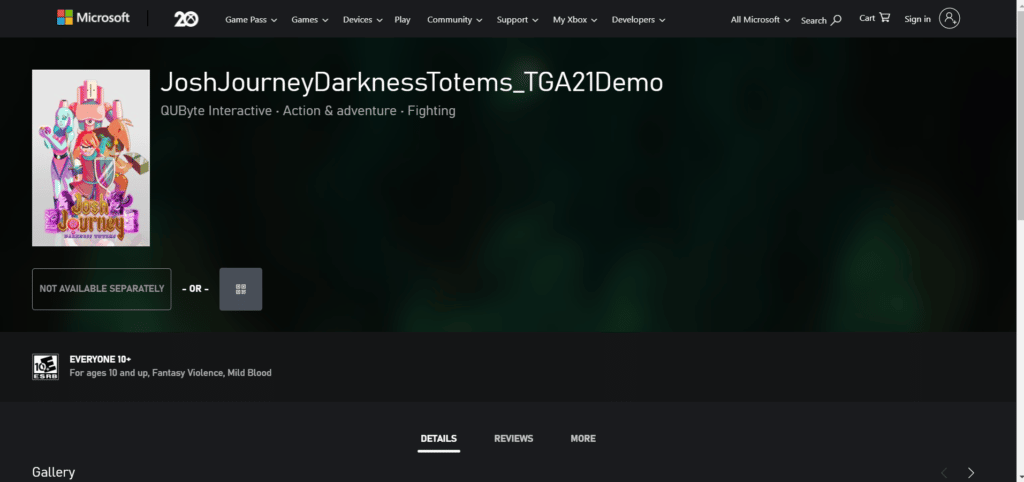Image resolution: width=1024 pixels, height=482 pixels.
Task: Click the sign-in profile avatar icon
Action: click(949, 18)
